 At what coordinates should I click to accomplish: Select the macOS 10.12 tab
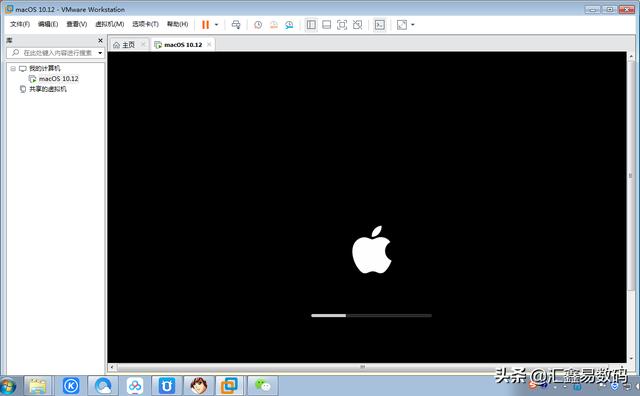183,44
